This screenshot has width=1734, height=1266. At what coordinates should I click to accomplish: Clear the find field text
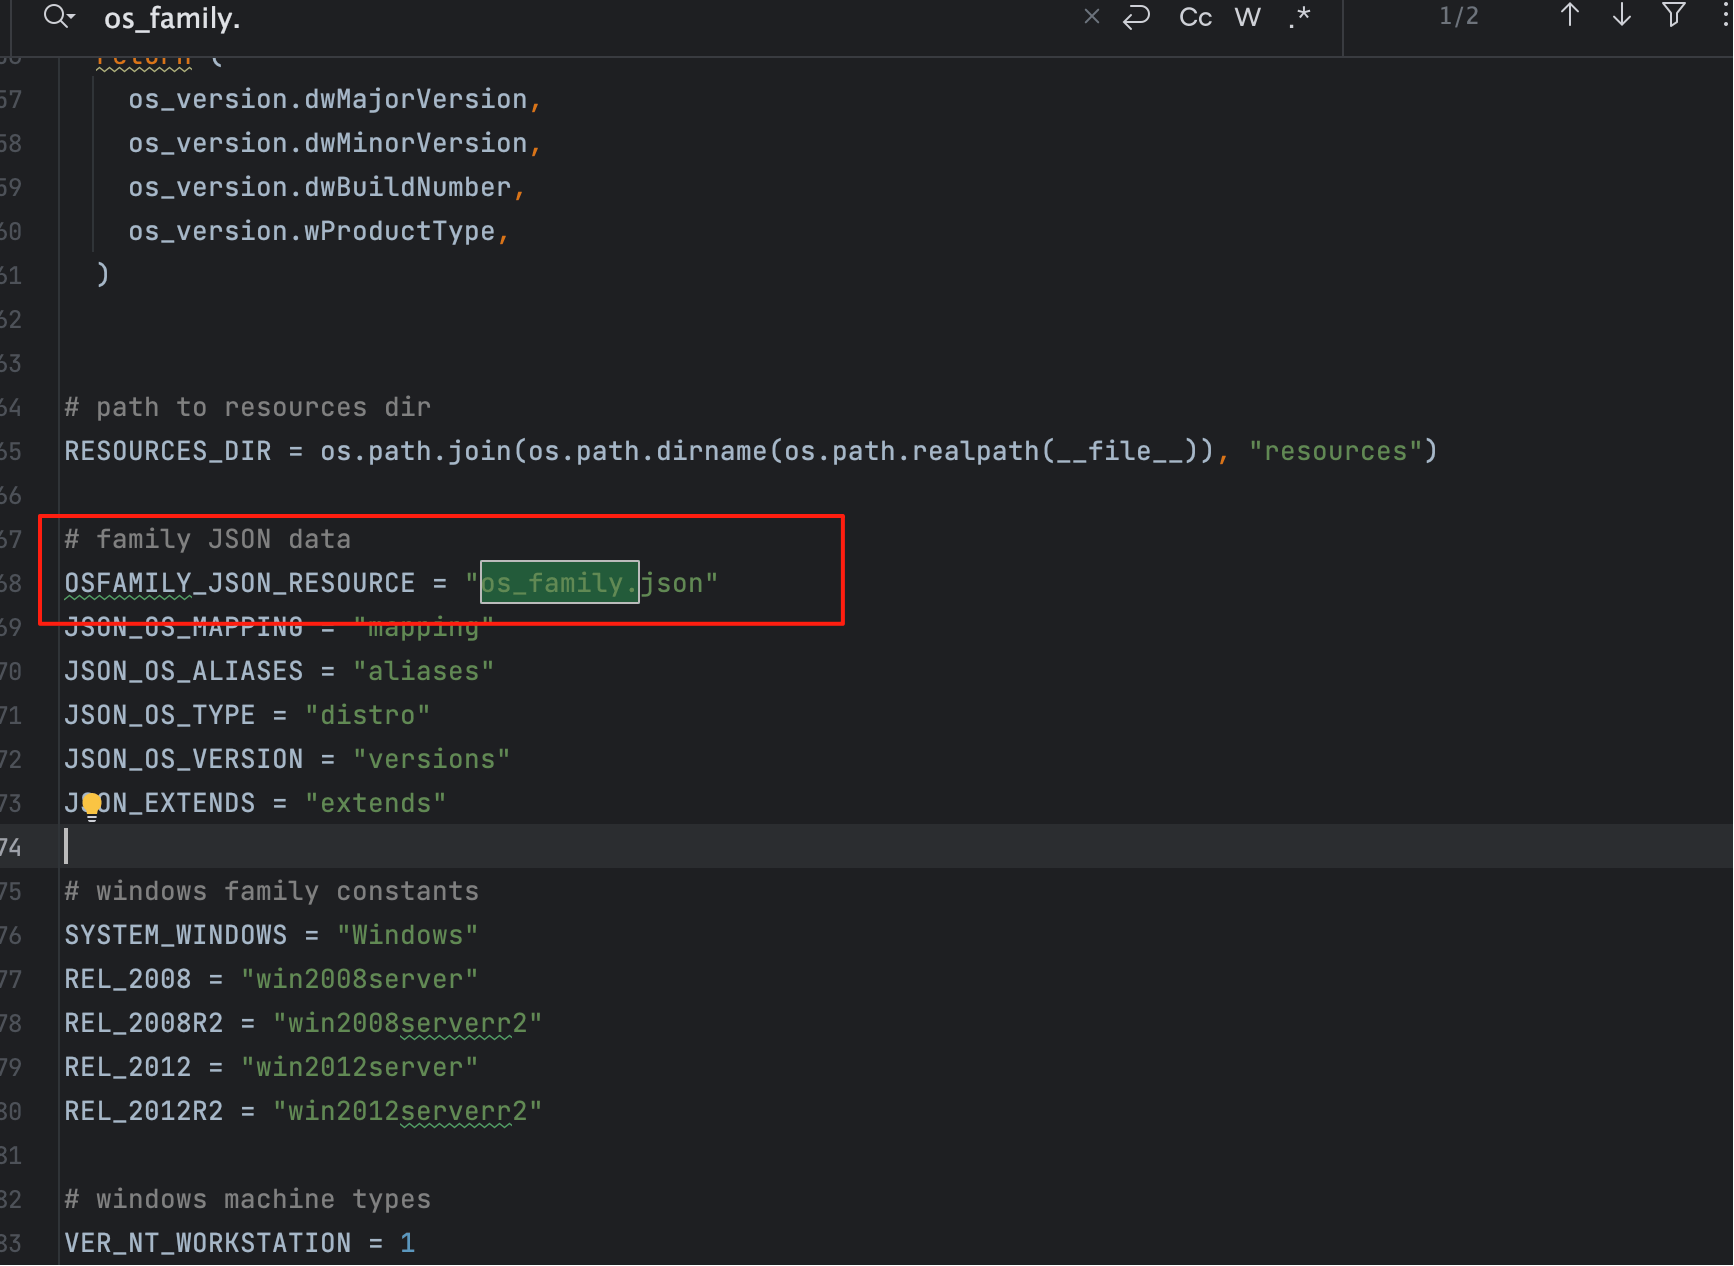tap(1091, 17)
